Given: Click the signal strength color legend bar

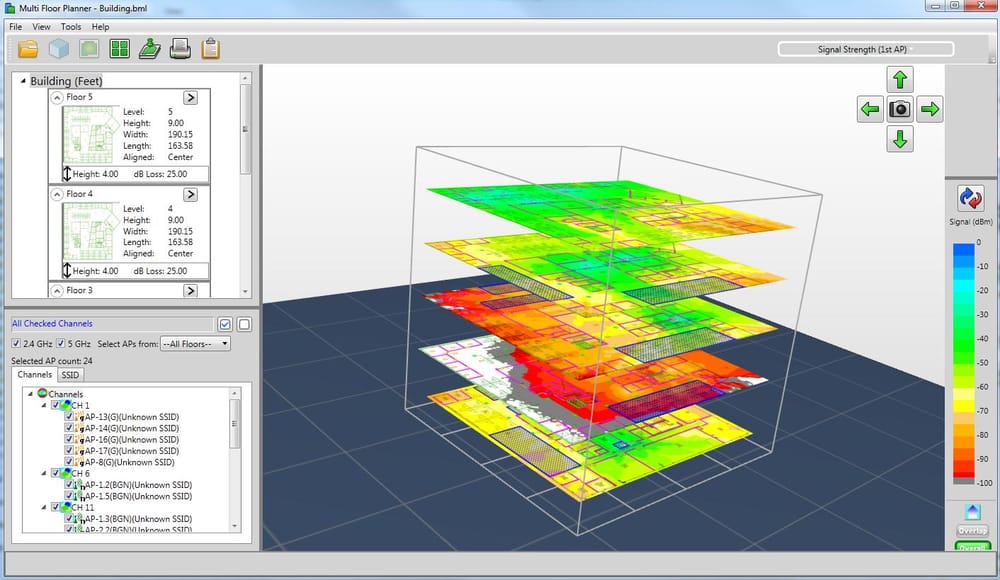Looking at the screenshot, I should pyautogui.click(x=962, y=365).
